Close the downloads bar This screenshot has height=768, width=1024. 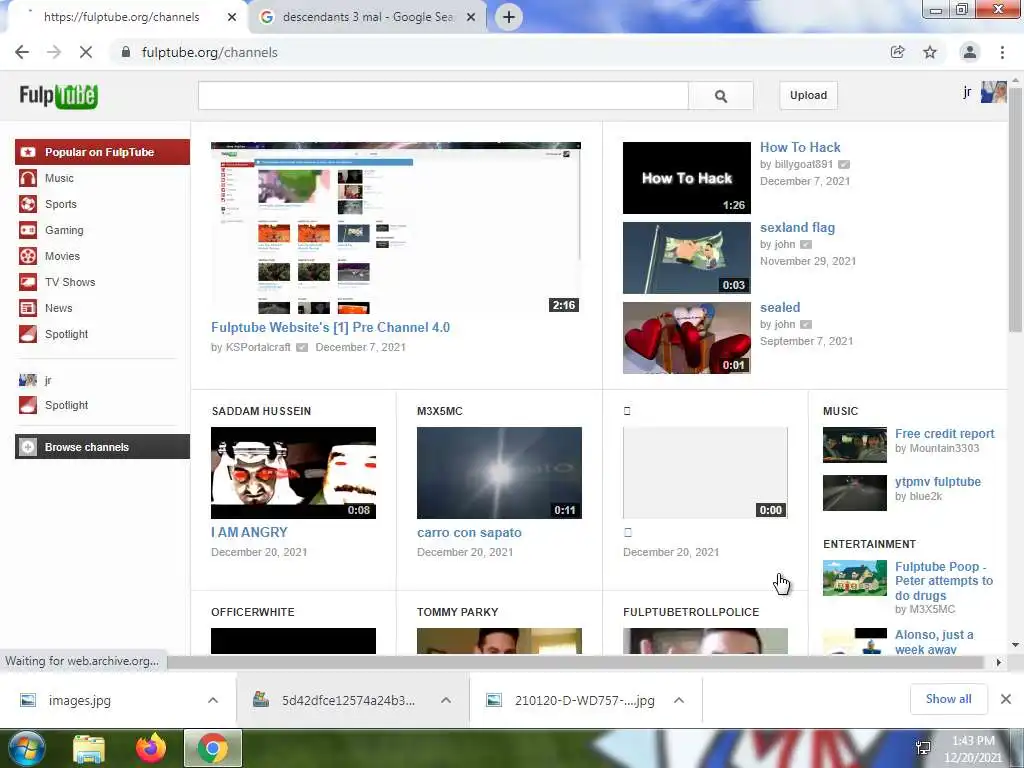pyautogui.click(x=1006, y=699)
